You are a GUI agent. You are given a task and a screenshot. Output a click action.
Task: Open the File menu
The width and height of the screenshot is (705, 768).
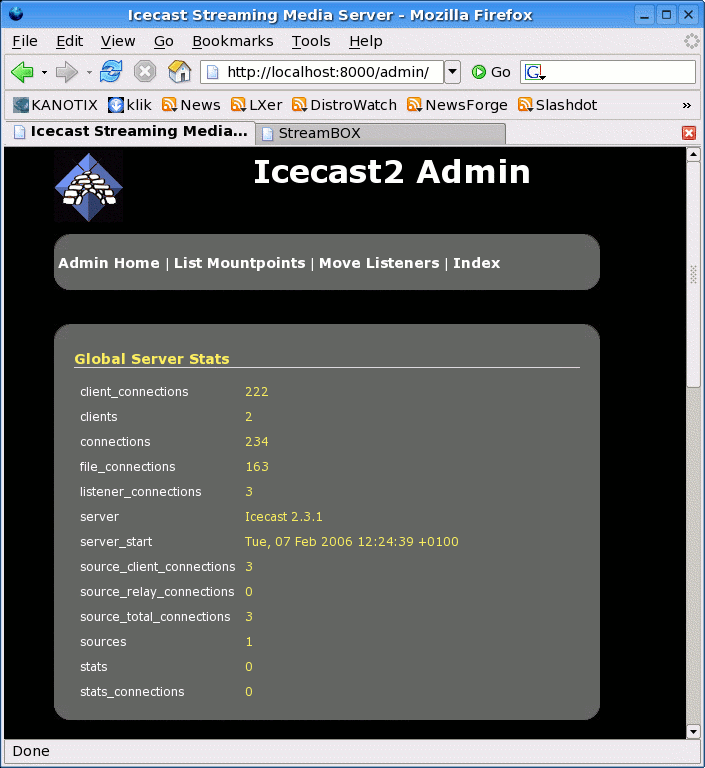(24, 41)
